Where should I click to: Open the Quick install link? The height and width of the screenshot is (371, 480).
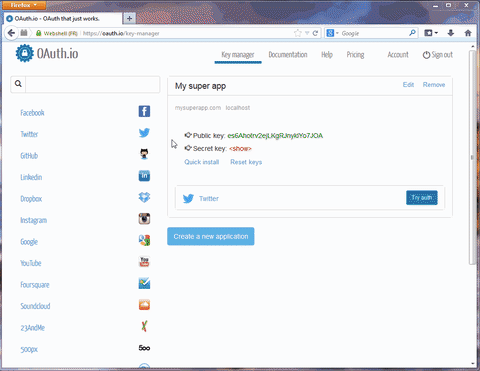201,162
